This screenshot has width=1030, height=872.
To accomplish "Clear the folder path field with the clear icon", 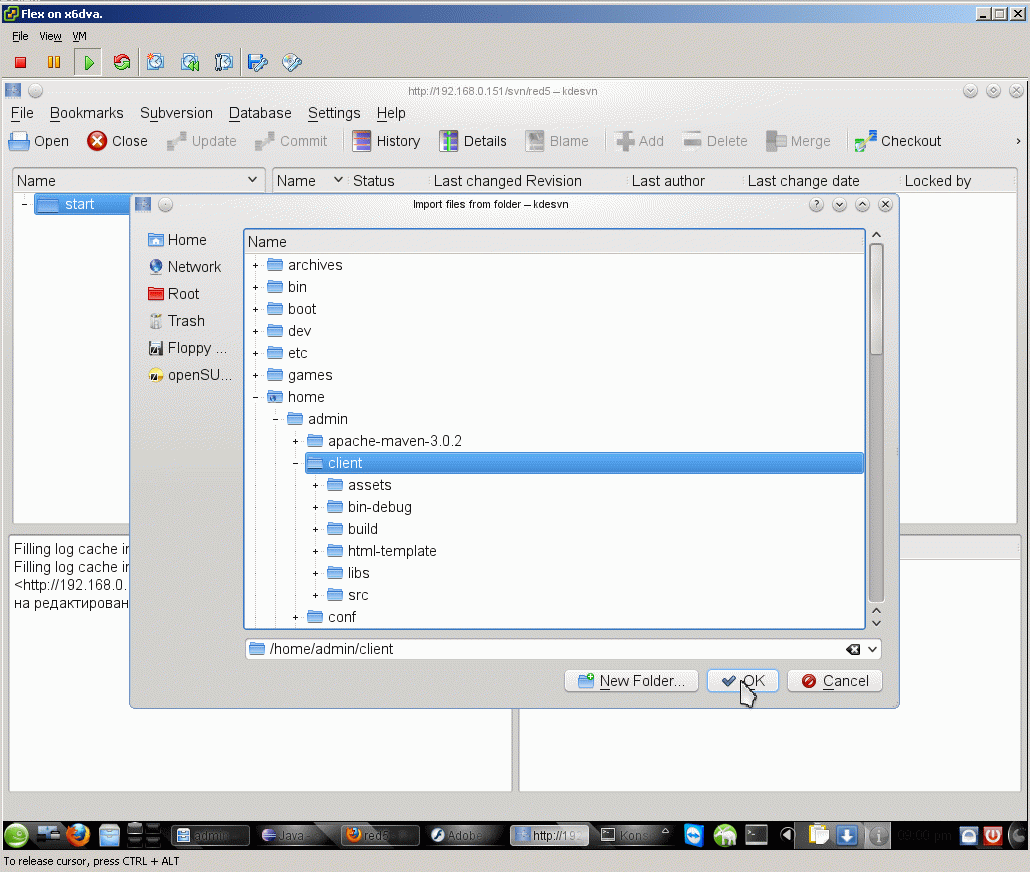I will click(x=853, y=649).
